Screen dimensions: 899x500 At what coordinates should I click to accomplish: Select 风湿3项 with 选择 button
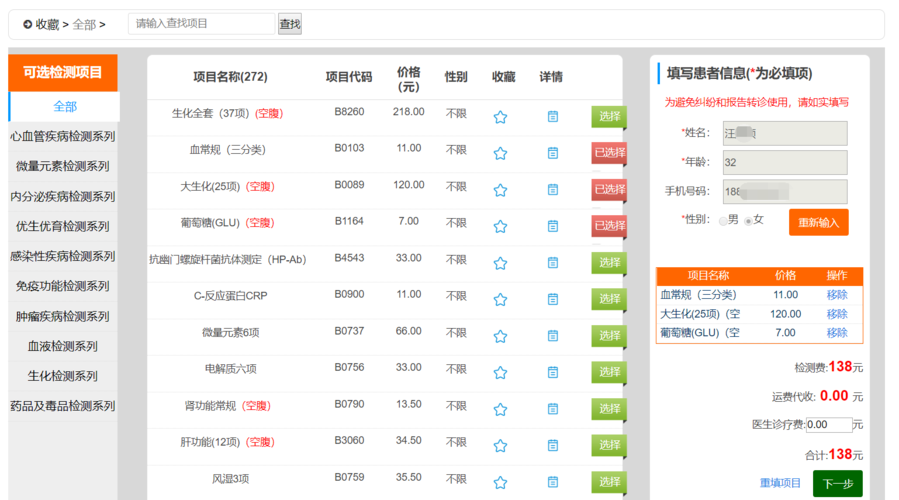pyautogui.click(x=609, y=482)
